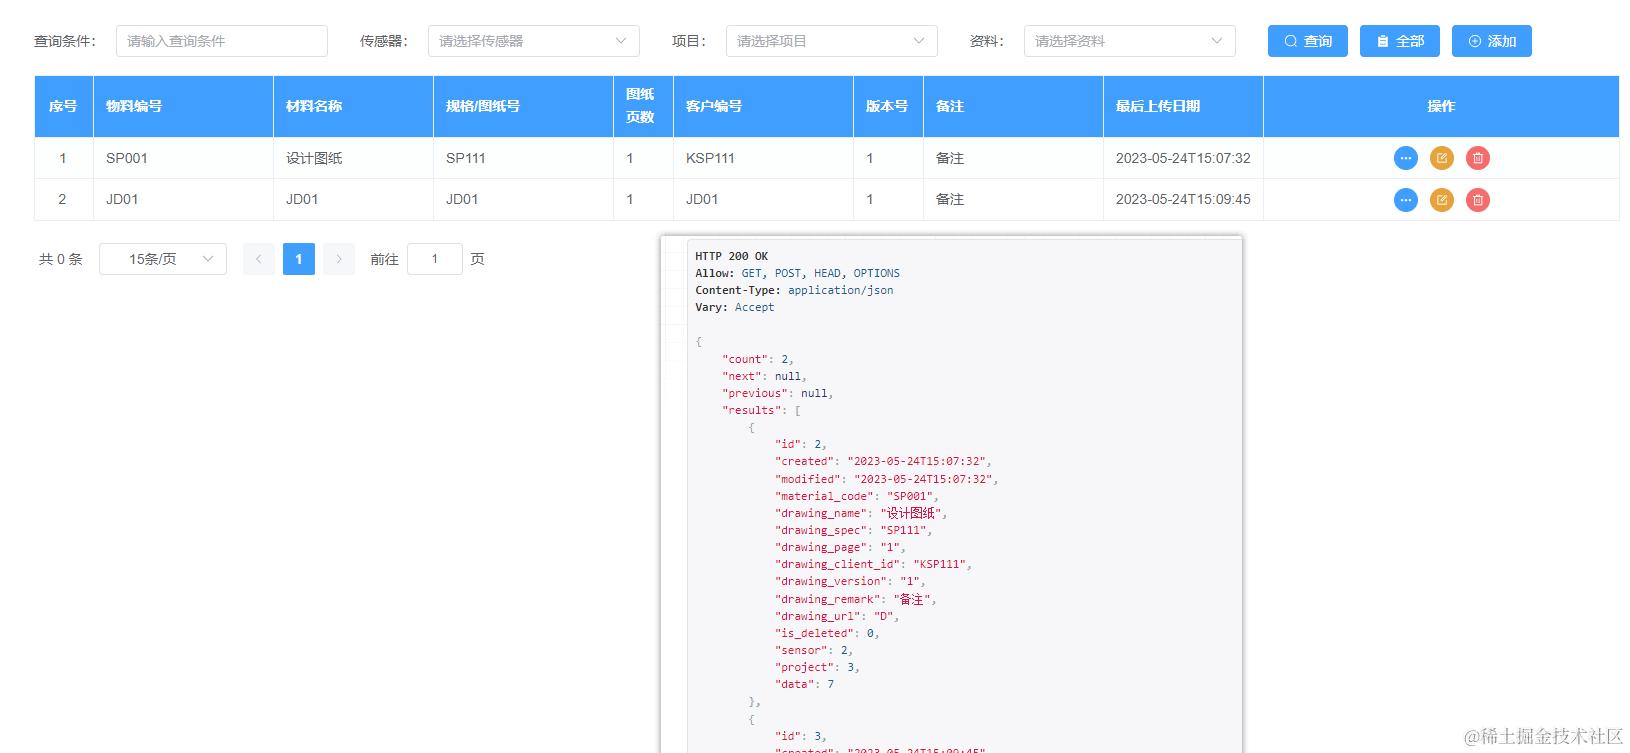Click the 全部 show-all button
The width and height of the screenshot is (1630, 753).
click(x=1400, y=41)
